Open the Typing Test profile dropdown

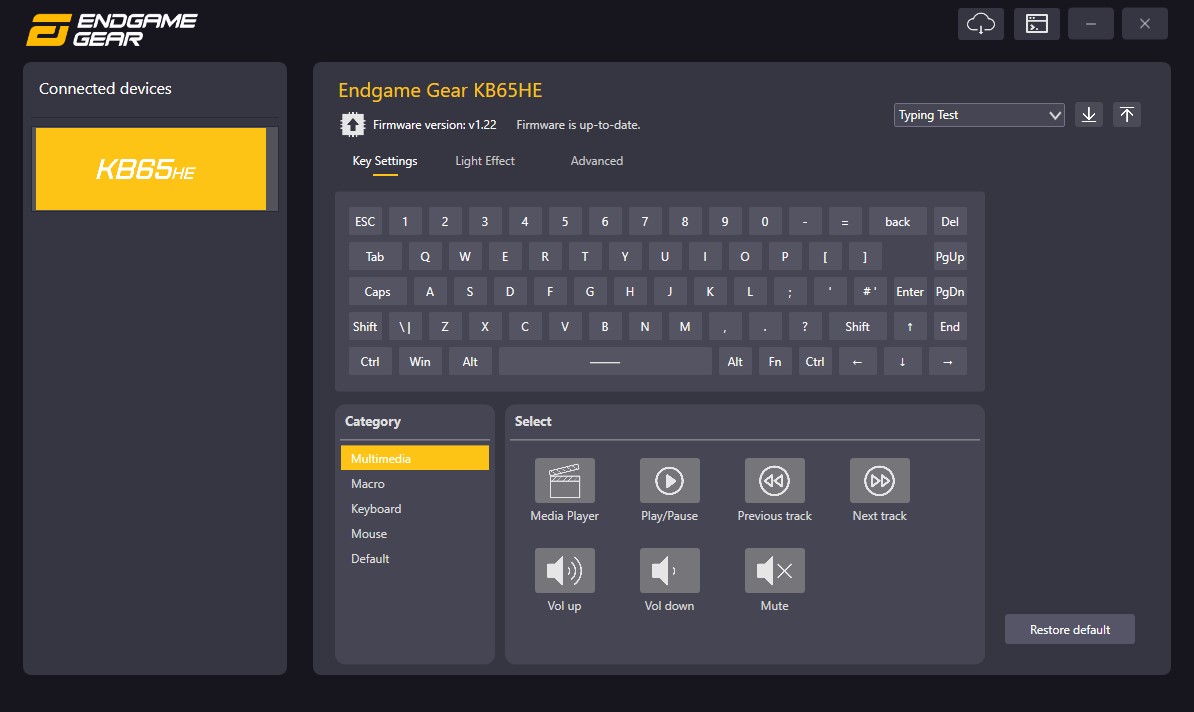coord(979,115)
